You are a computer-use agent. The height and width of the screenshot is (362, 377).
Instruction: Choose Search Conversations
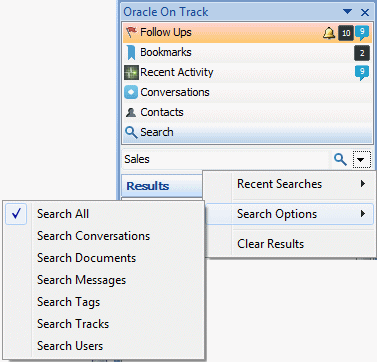tap(104, 236)
